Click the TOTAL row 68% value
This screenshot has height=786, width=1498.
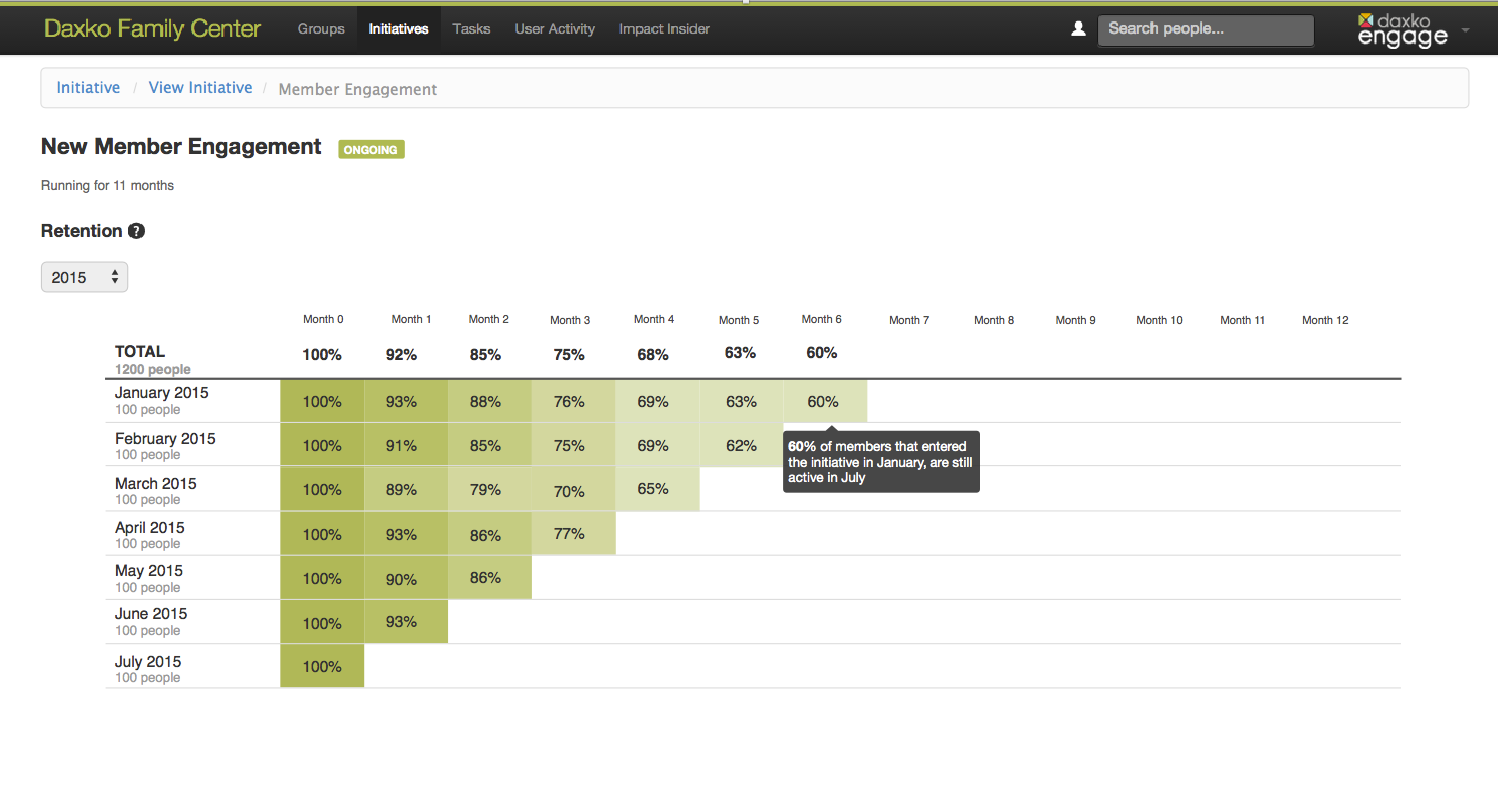click(653, 354)
